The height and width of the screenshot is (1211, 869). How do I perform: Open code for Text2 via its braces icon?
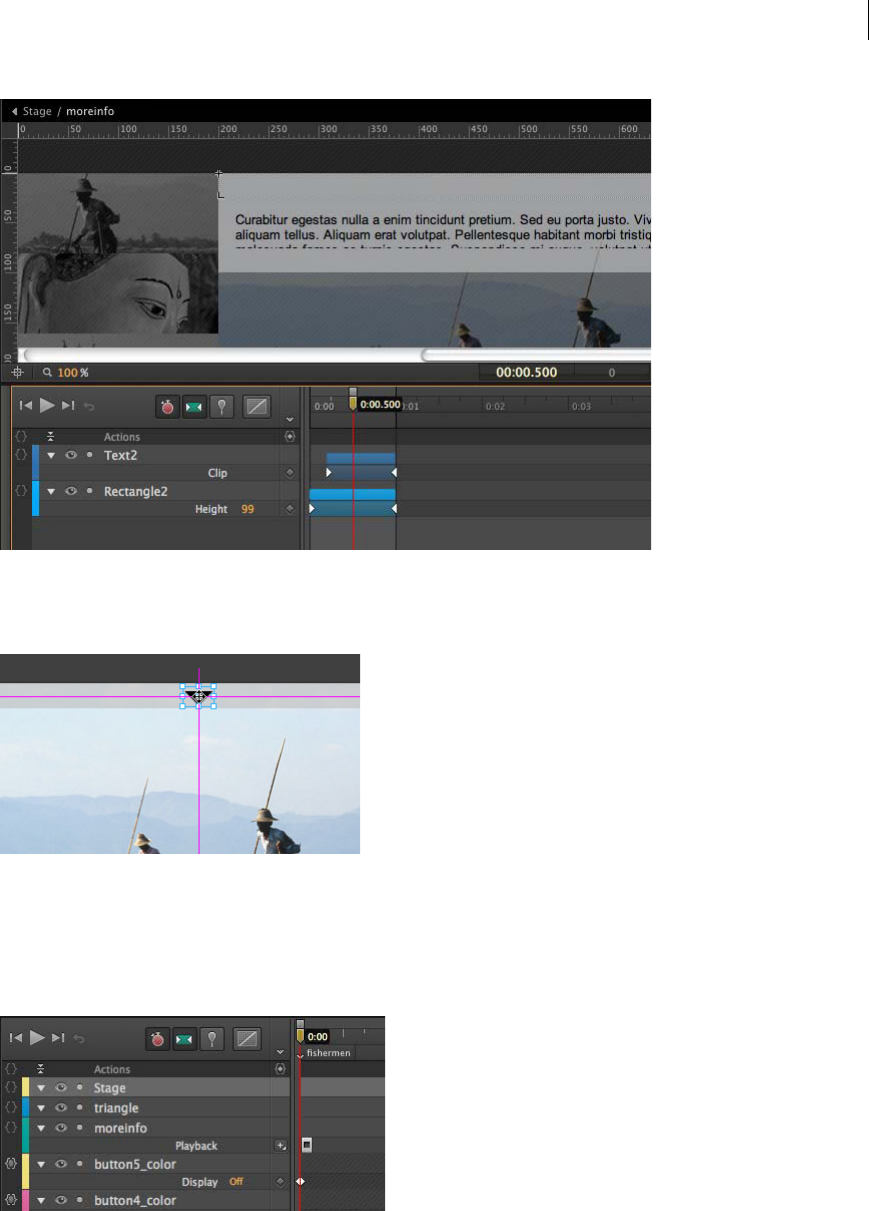[20, 454]
